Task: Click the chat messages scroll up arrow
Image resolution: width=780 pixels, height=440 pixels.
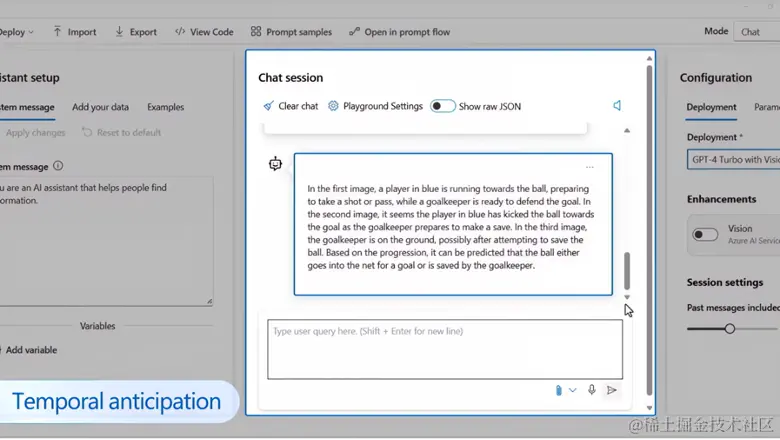Action: 627,130
